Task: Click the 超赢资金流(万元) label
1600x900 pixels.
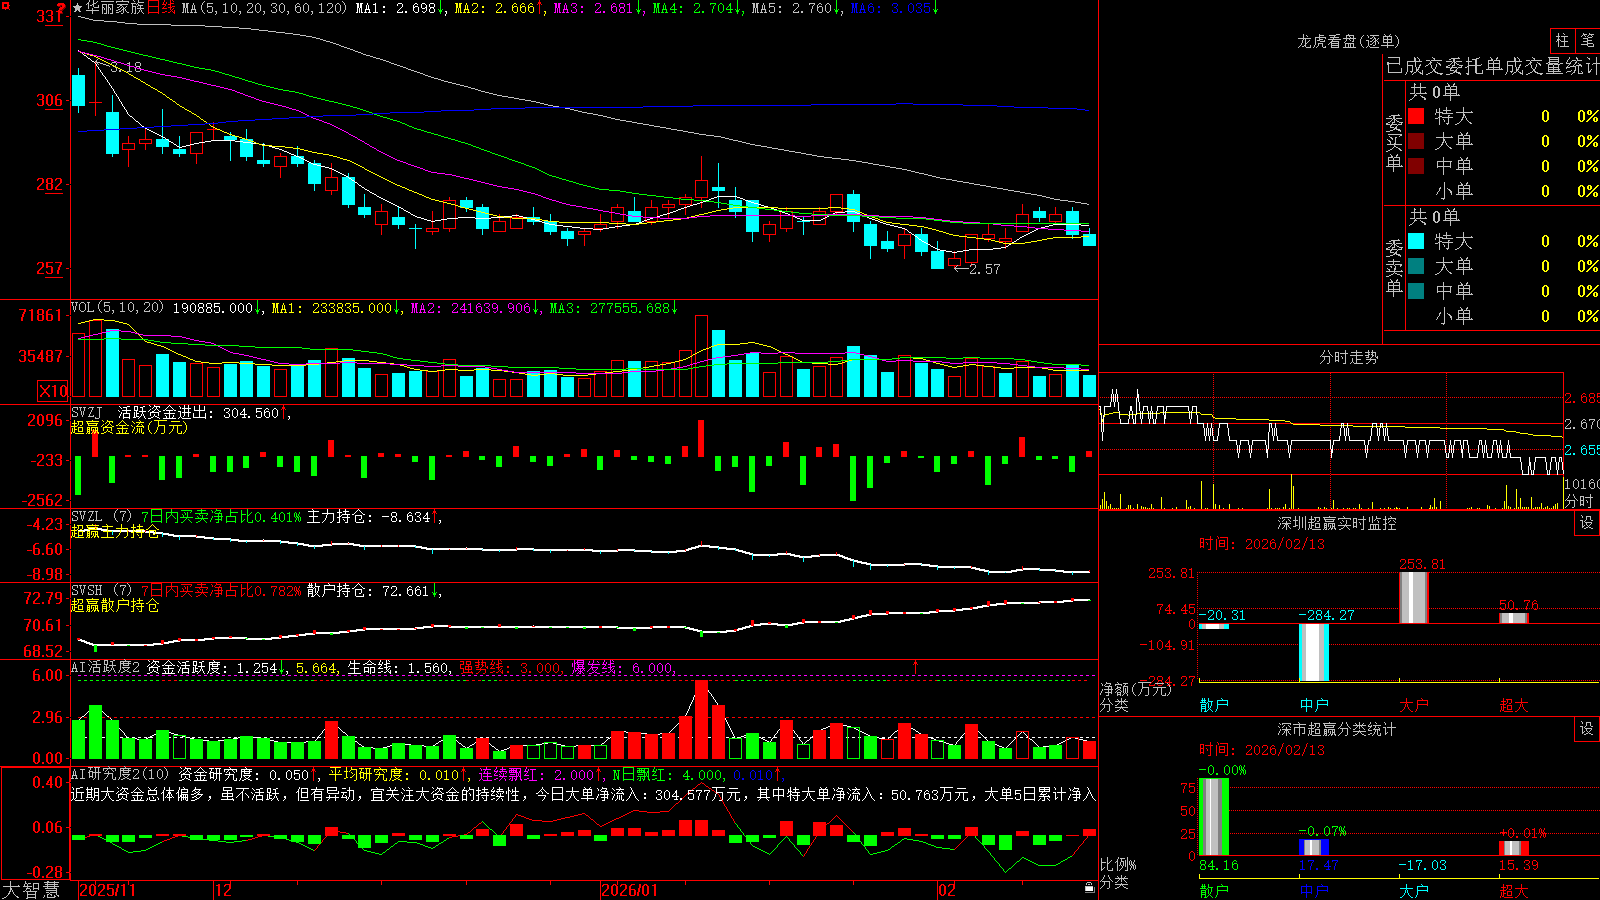Action: coord(129,427)
